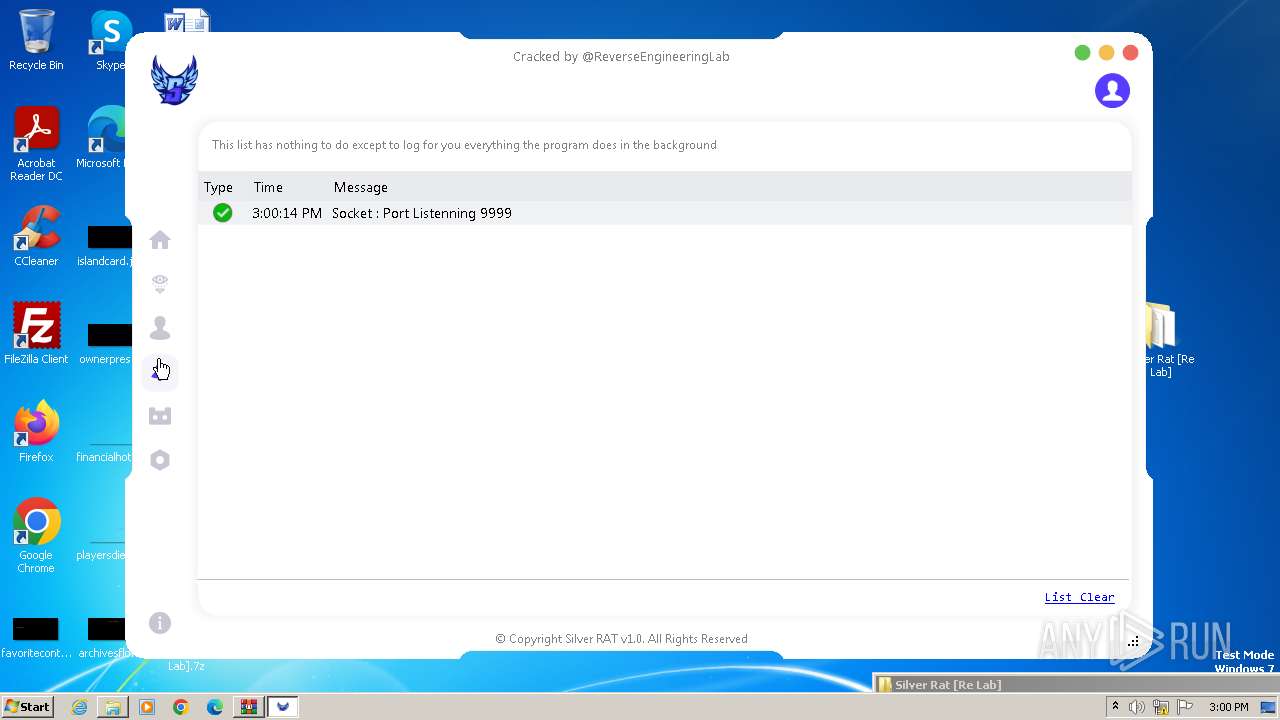Image resolution: width=1280 pixels, height=720 pixels.
Task: Open the info about icon at sidebar bottom
Action: 160,623
